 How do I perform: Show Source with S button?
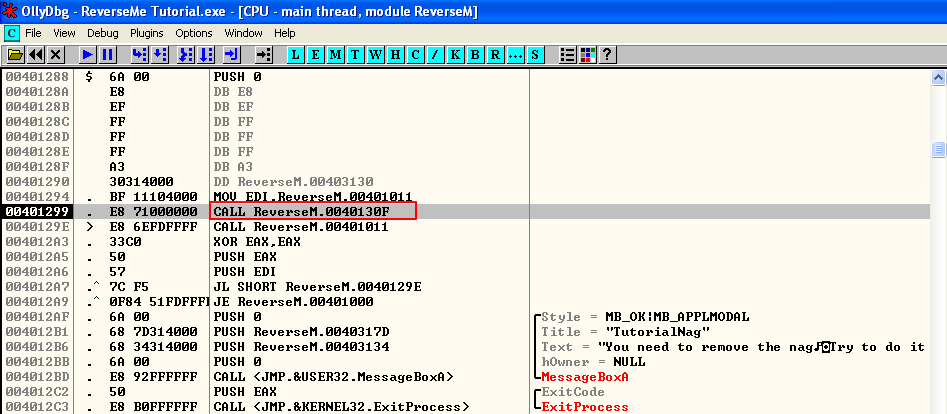[x=534, y=55]
